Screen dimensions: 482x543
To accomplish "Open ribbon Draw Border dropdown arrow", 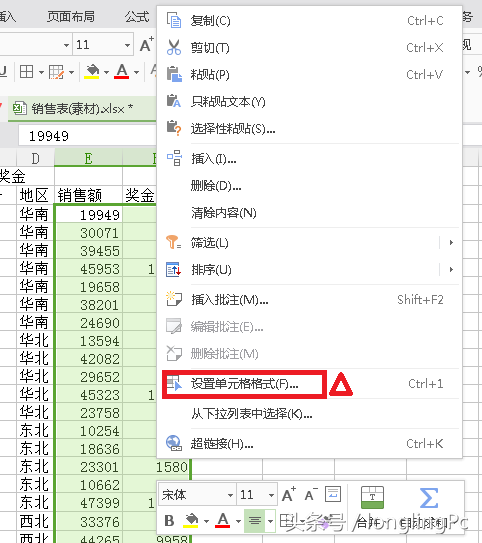I will [71, 72].
